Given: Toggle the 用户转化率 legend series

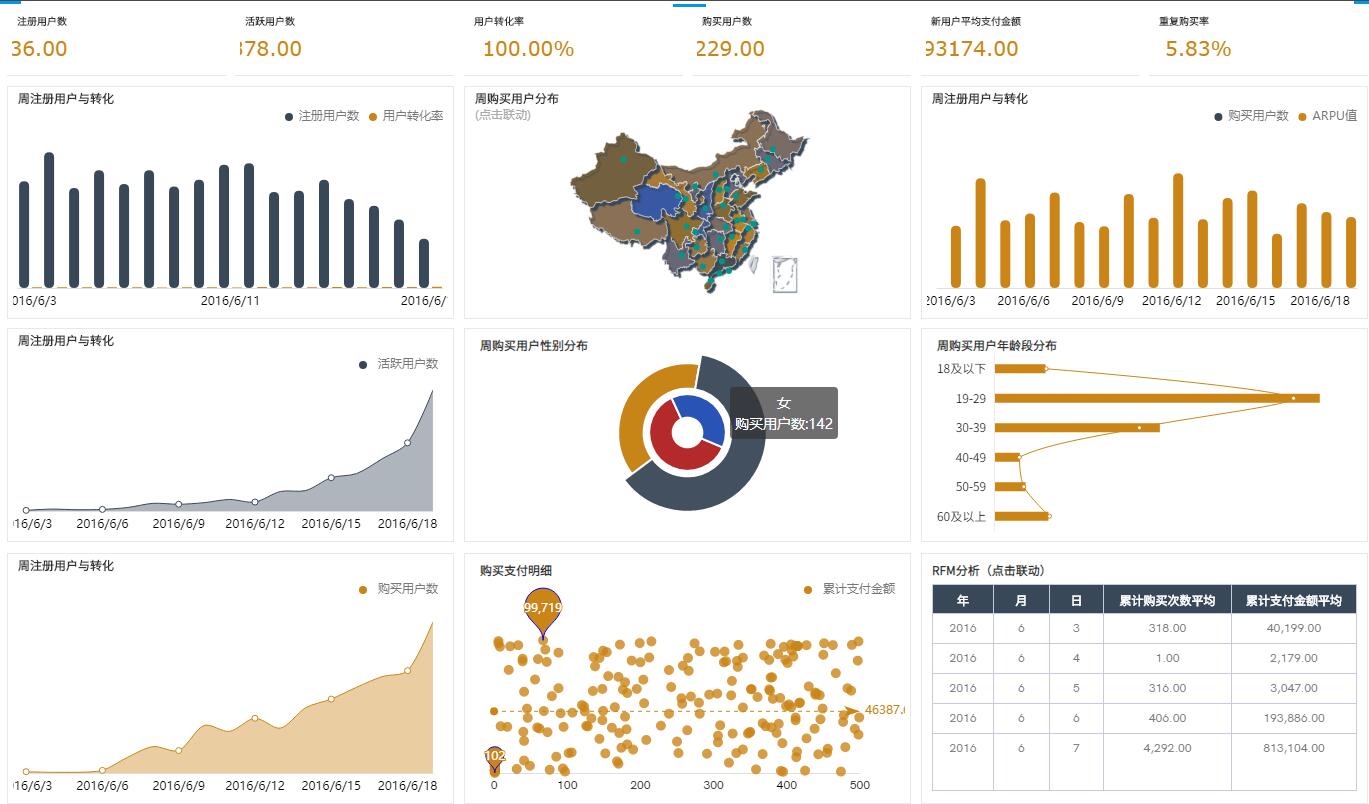Looking at the screenshot, I should click(406, 116).
